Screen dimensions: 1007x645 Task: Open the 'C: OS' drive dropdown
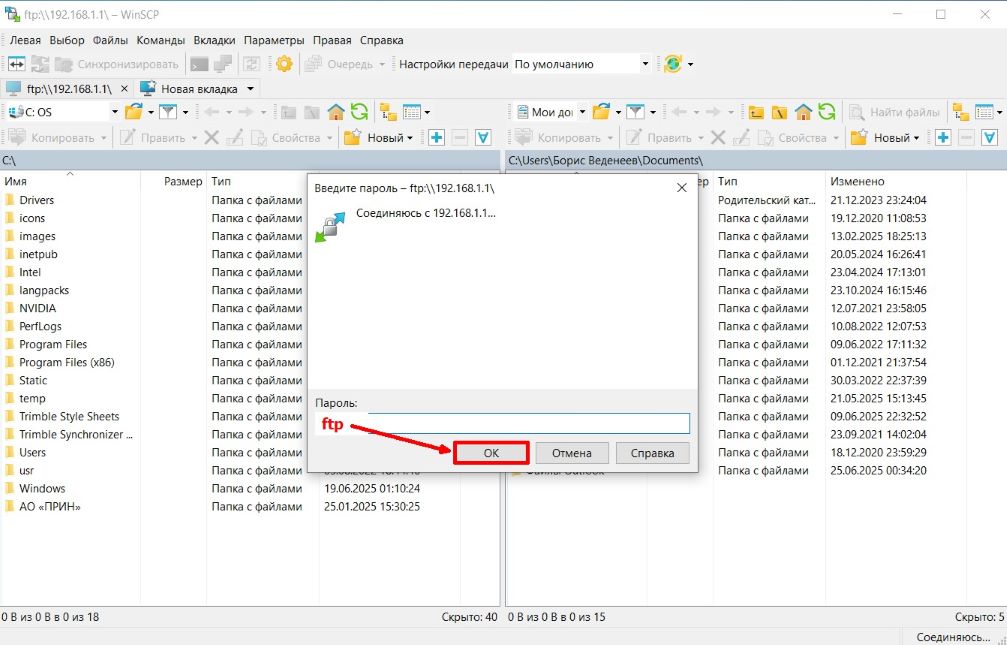click(115, 112)
